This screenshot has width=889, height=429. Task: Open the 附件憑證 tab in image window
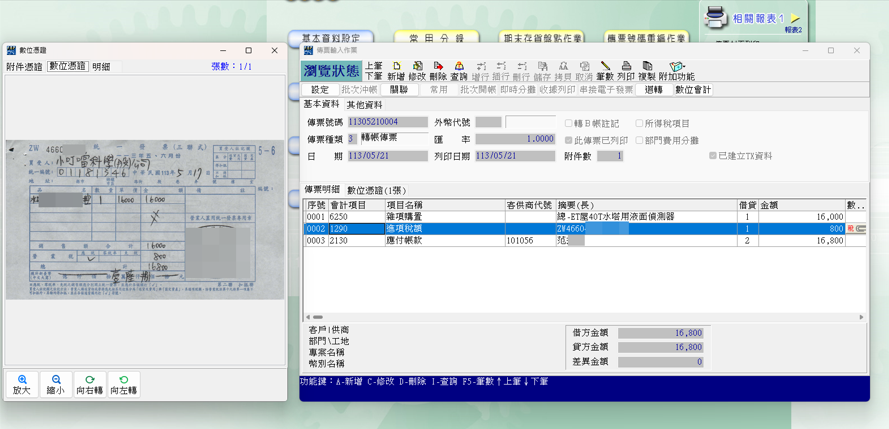(24, 66)
